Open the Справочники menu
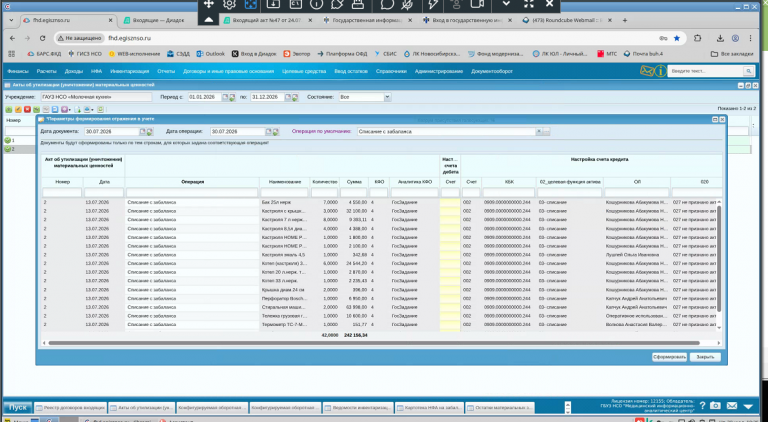 [x=391, y=71]
